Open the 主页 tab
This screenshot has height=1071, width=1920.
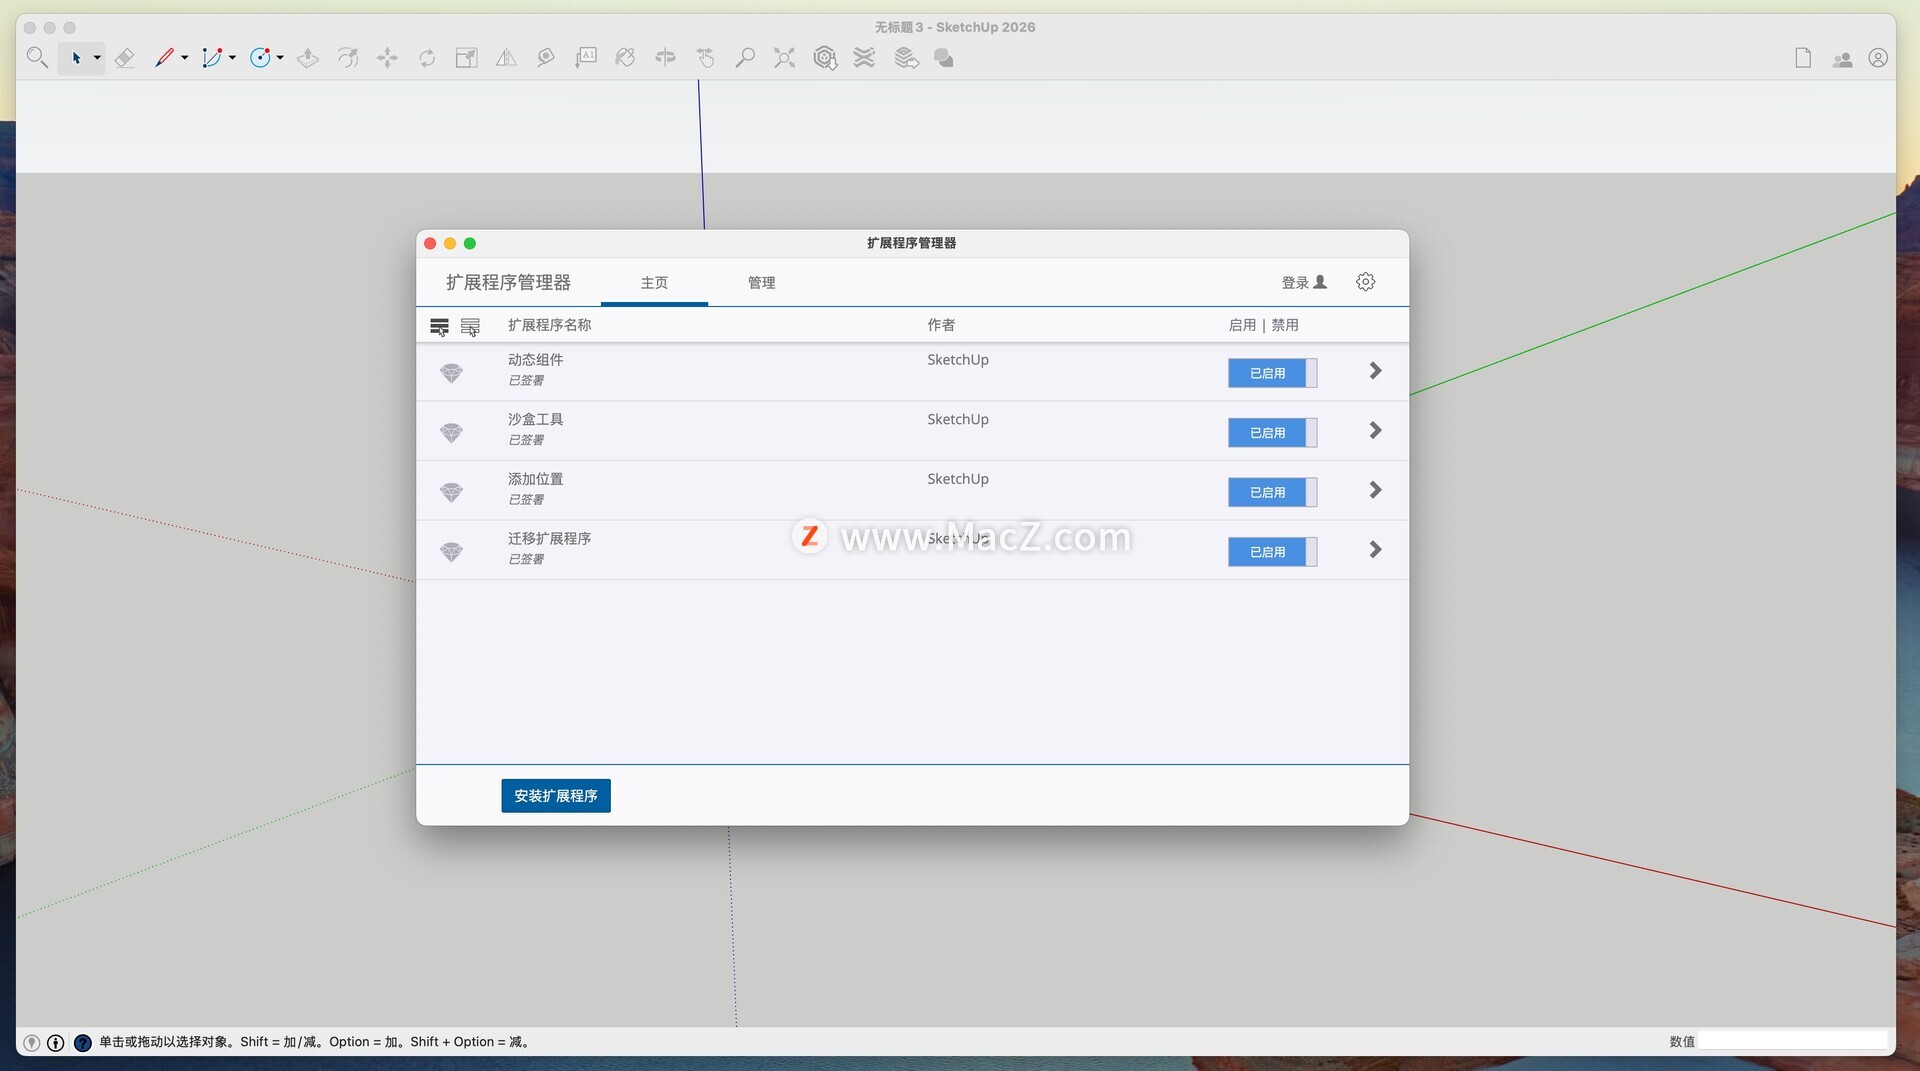654,283
